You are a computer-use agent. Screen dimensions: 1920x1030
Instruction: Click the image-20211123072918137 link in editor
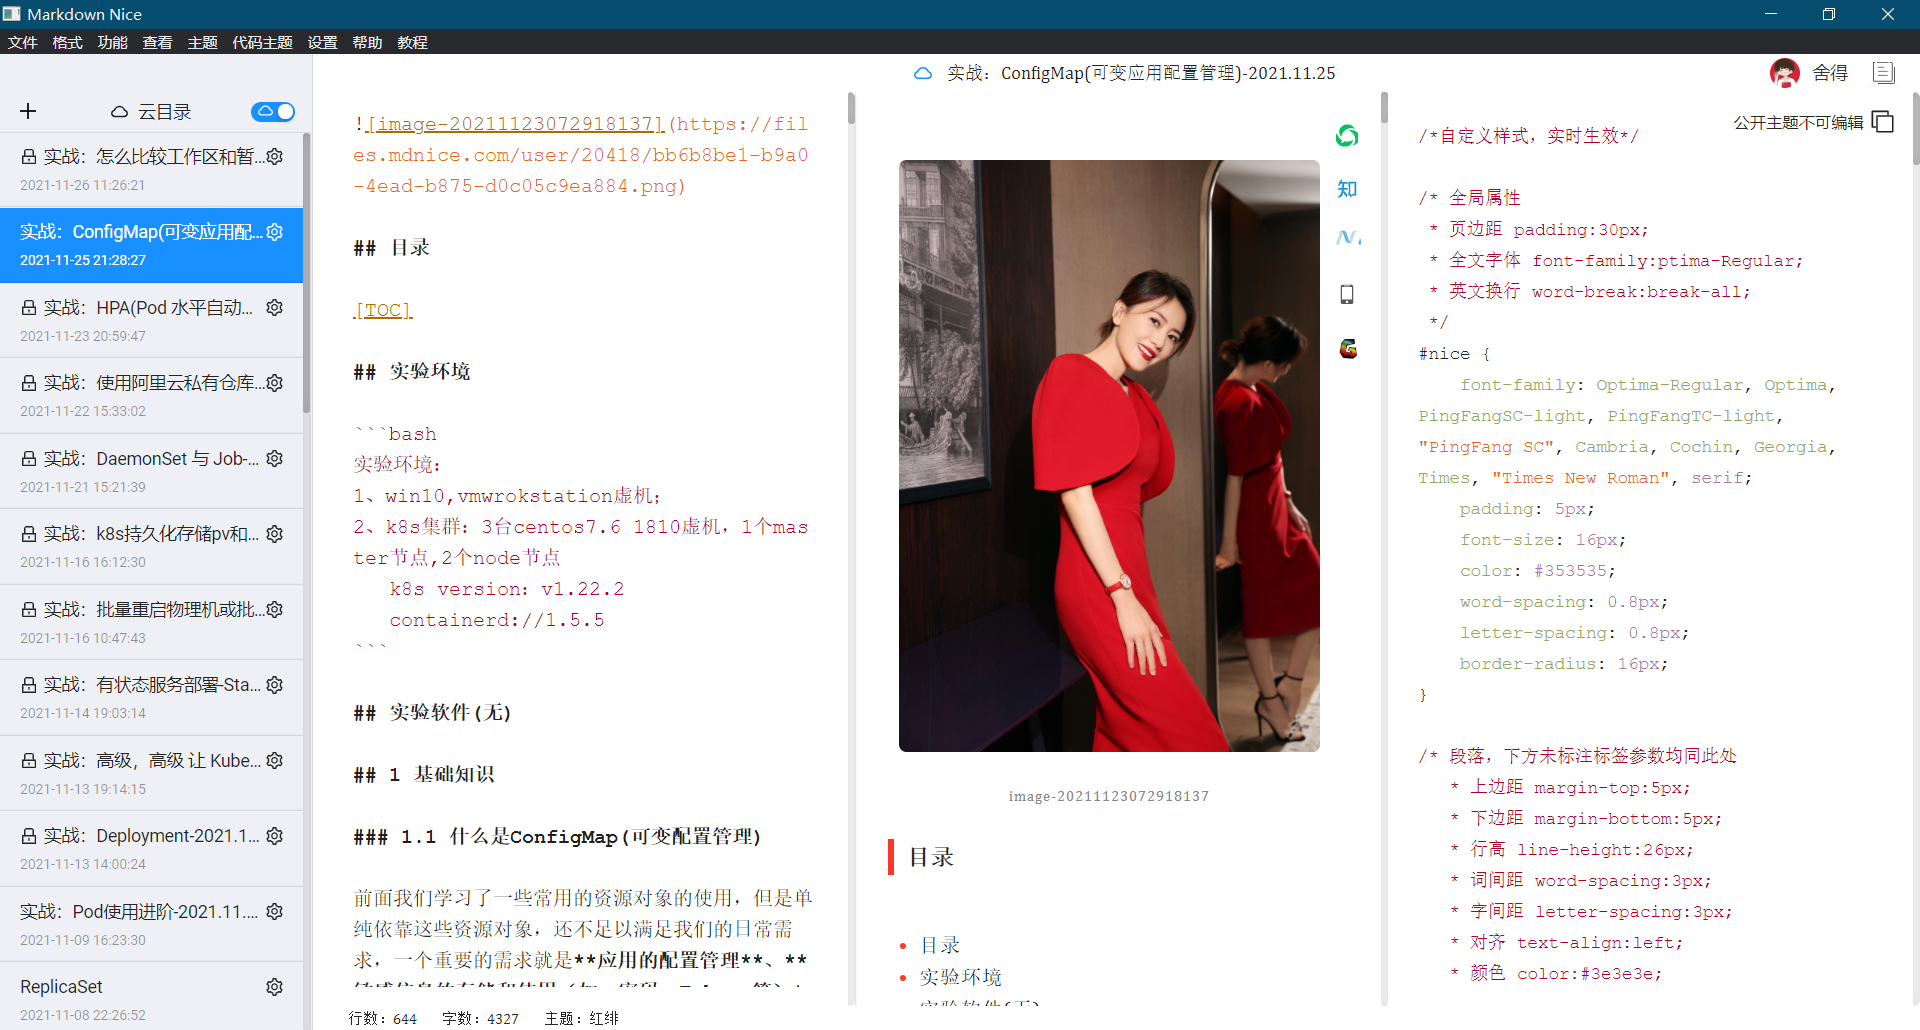pyautogui.click(x=515, y=124)
